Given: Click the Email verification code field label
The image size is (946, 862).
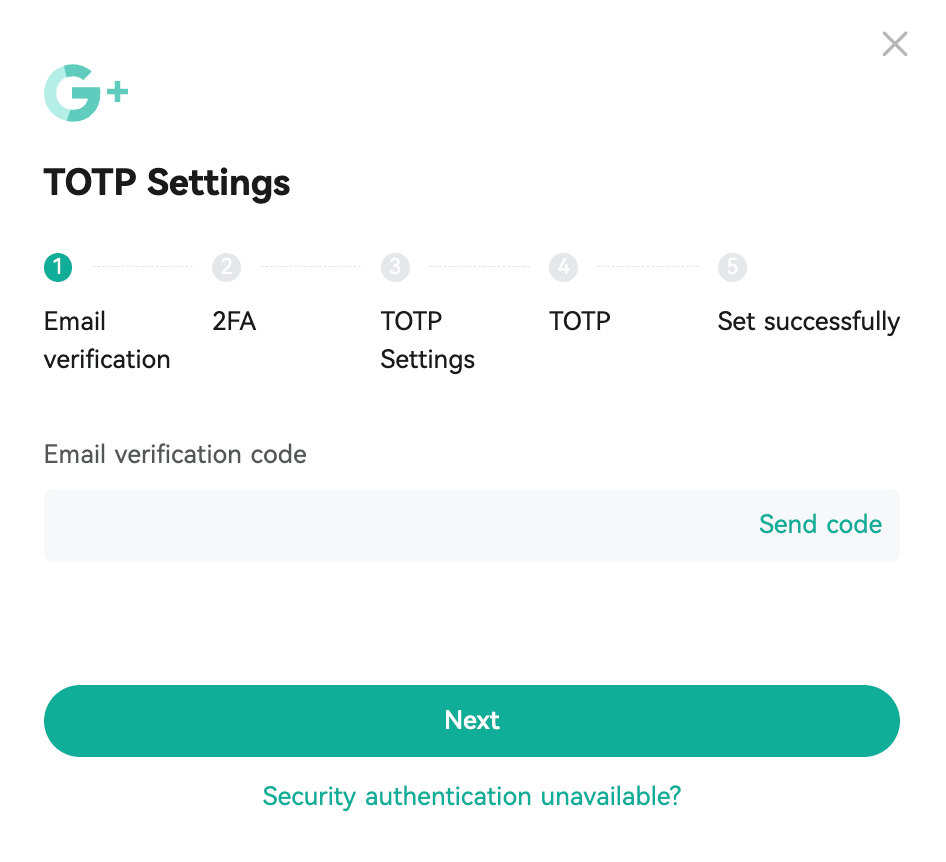Looking at the screenshot, I should pyautogui.click(x=175, y=454).
